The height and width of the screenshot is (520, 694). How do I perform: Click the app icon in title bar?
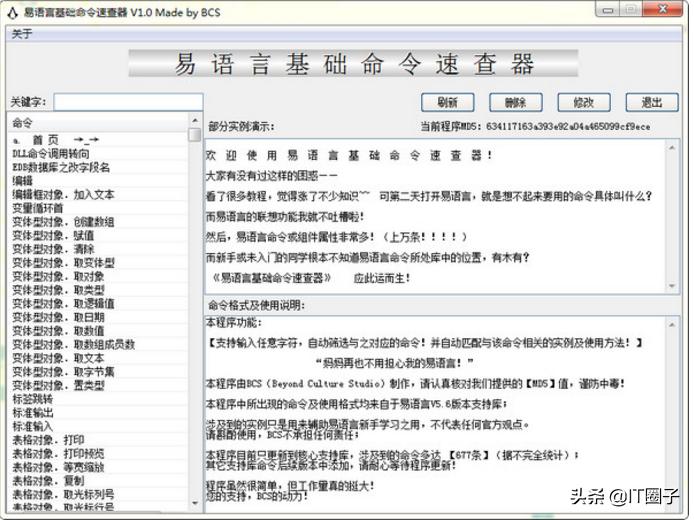pyautogui.click(x=12, y=12)
